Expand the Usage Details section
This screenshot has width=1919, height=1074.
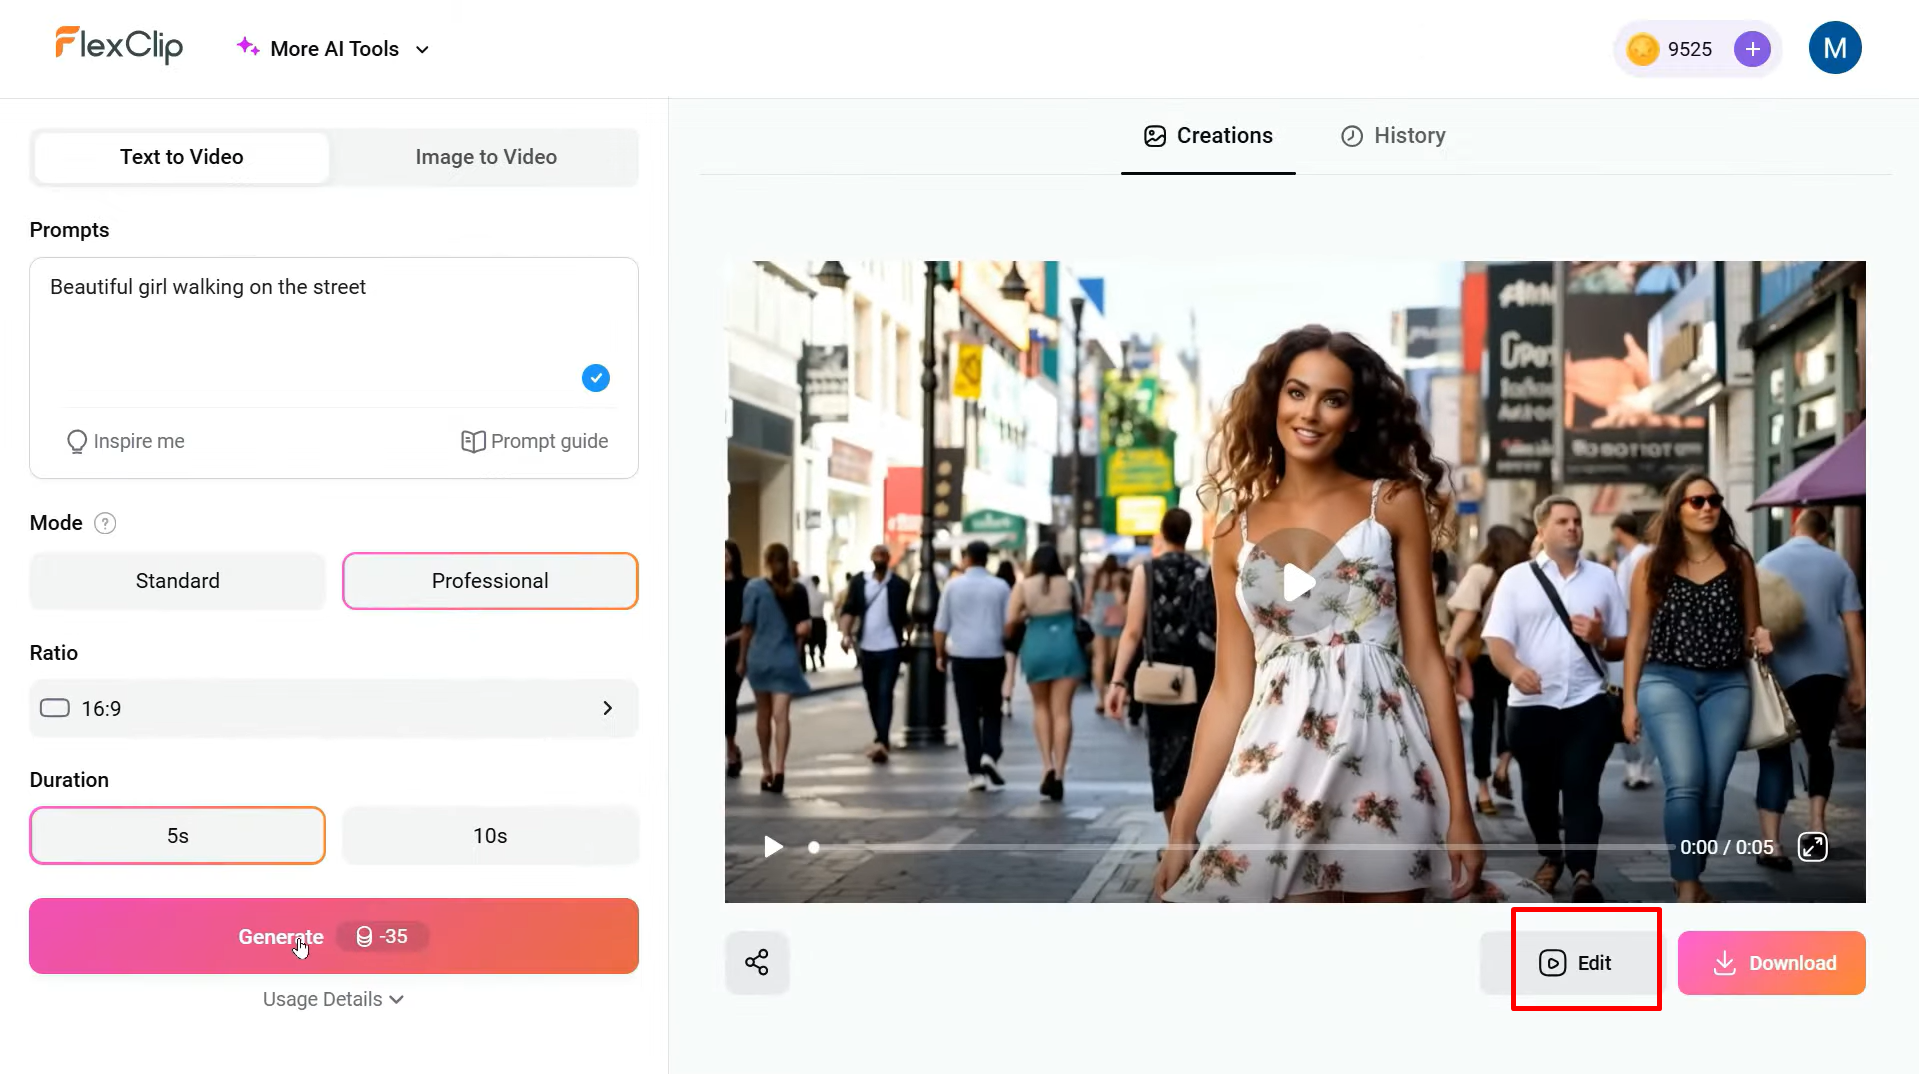(333, 998)
